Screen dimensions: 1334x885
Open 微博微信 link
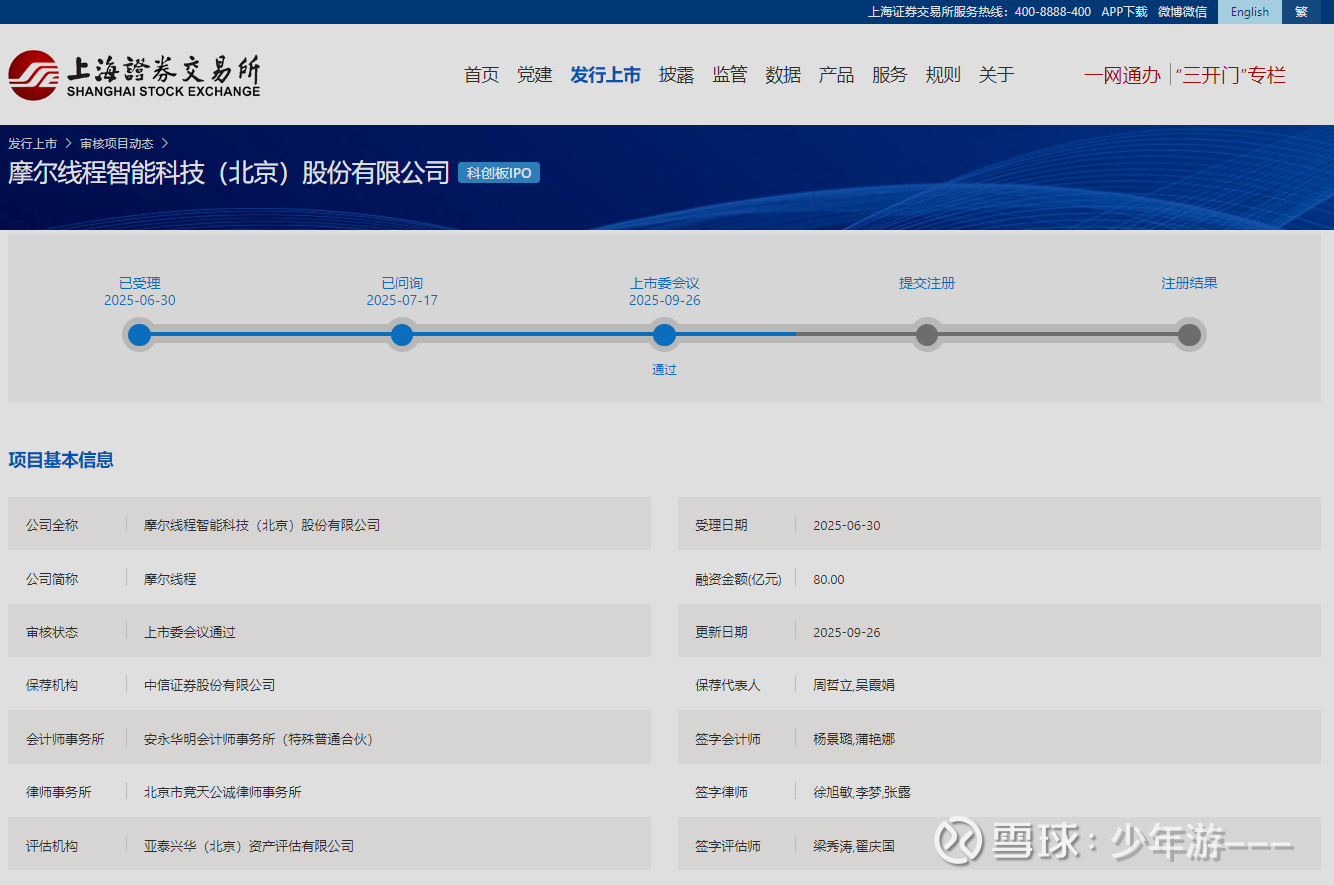pos(1182,12)
